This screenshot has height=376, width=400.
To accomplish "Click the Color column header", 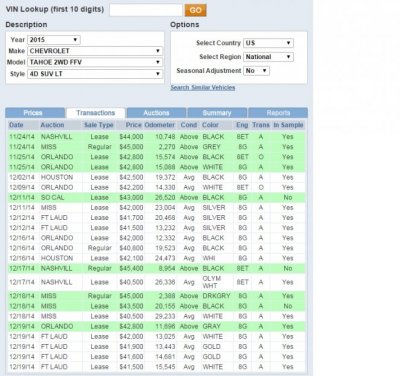I will [x=210, y=125].
